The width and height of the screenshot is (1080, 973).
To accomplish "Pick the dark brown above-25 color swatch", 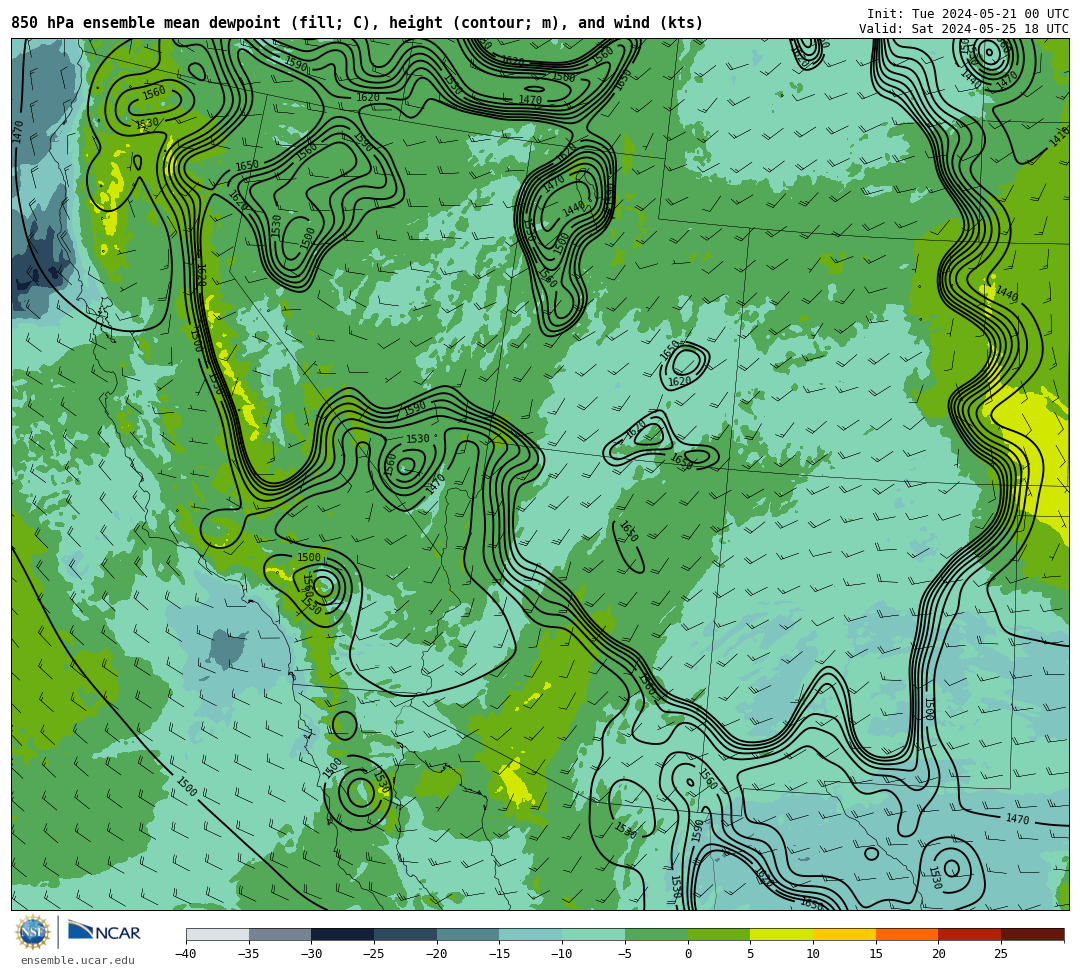I will coord(1032,934).
